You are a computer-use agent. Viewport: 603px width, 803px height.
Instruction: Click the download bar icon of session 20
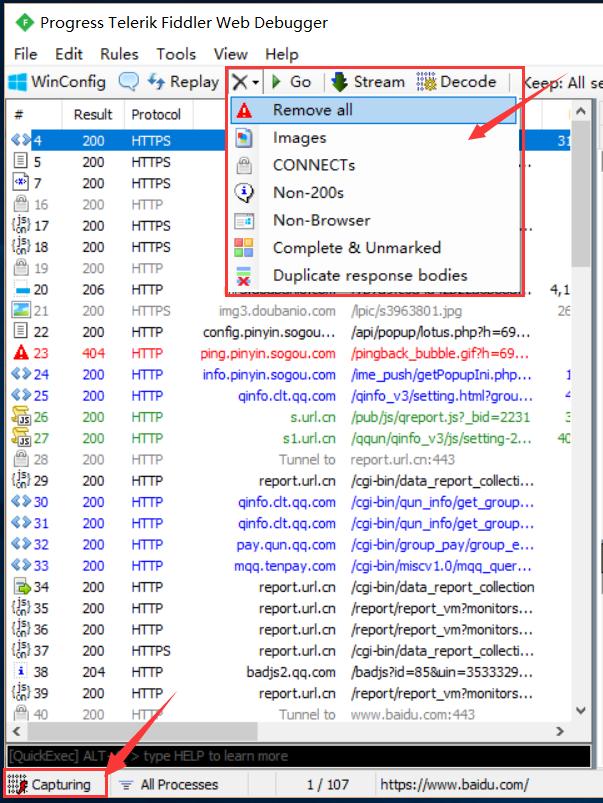click(x=22, y=290)
